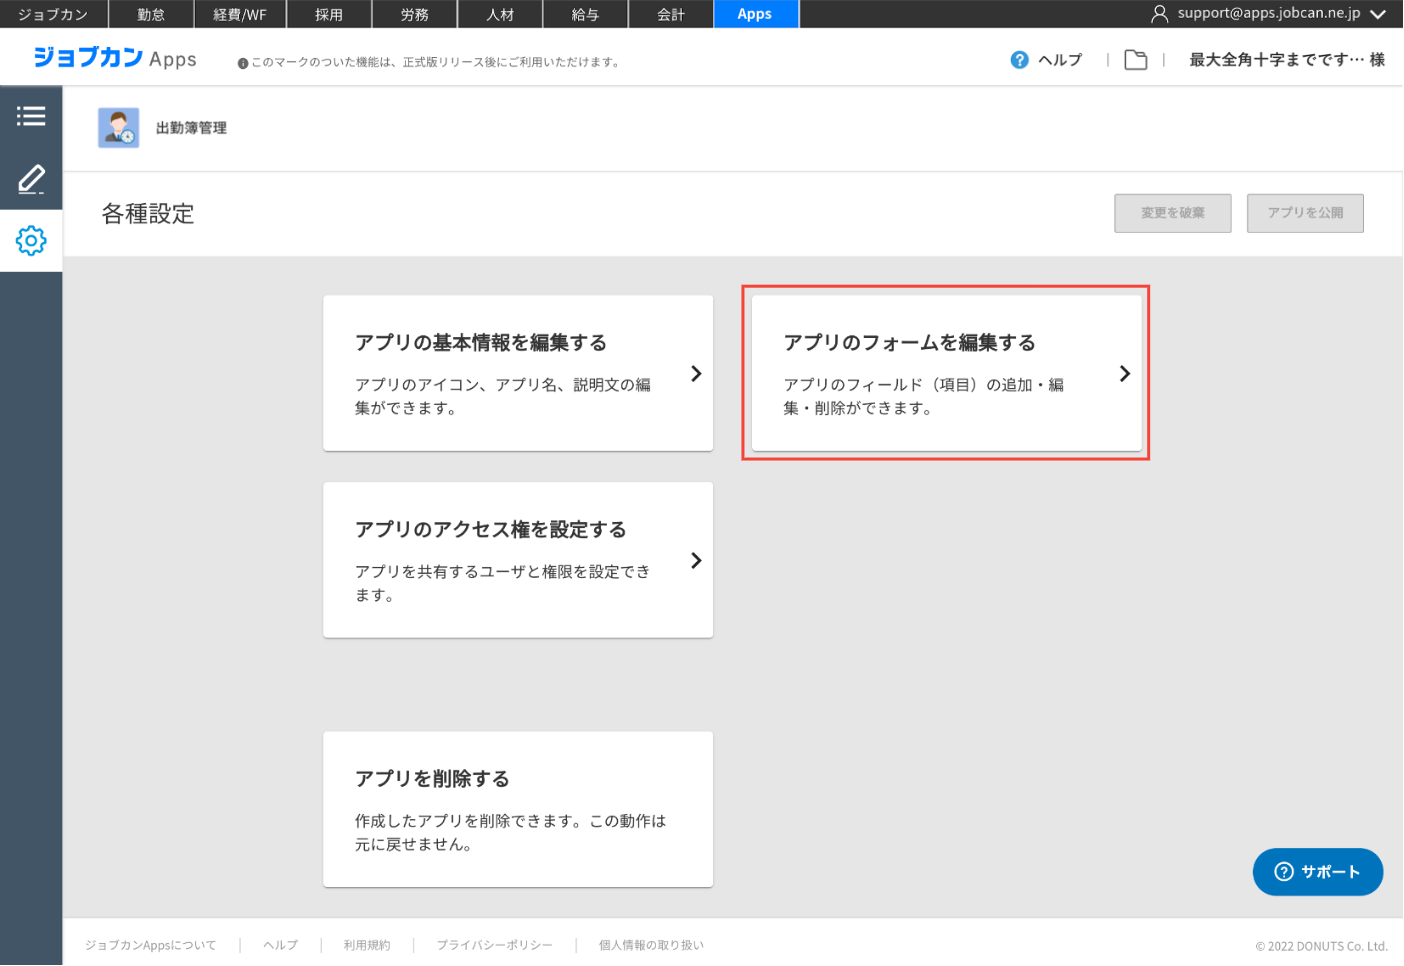Screen dimensions: 1404x966
Task: Open アプリのアクセス権を設定する card chevron
Action: [696, 560]
